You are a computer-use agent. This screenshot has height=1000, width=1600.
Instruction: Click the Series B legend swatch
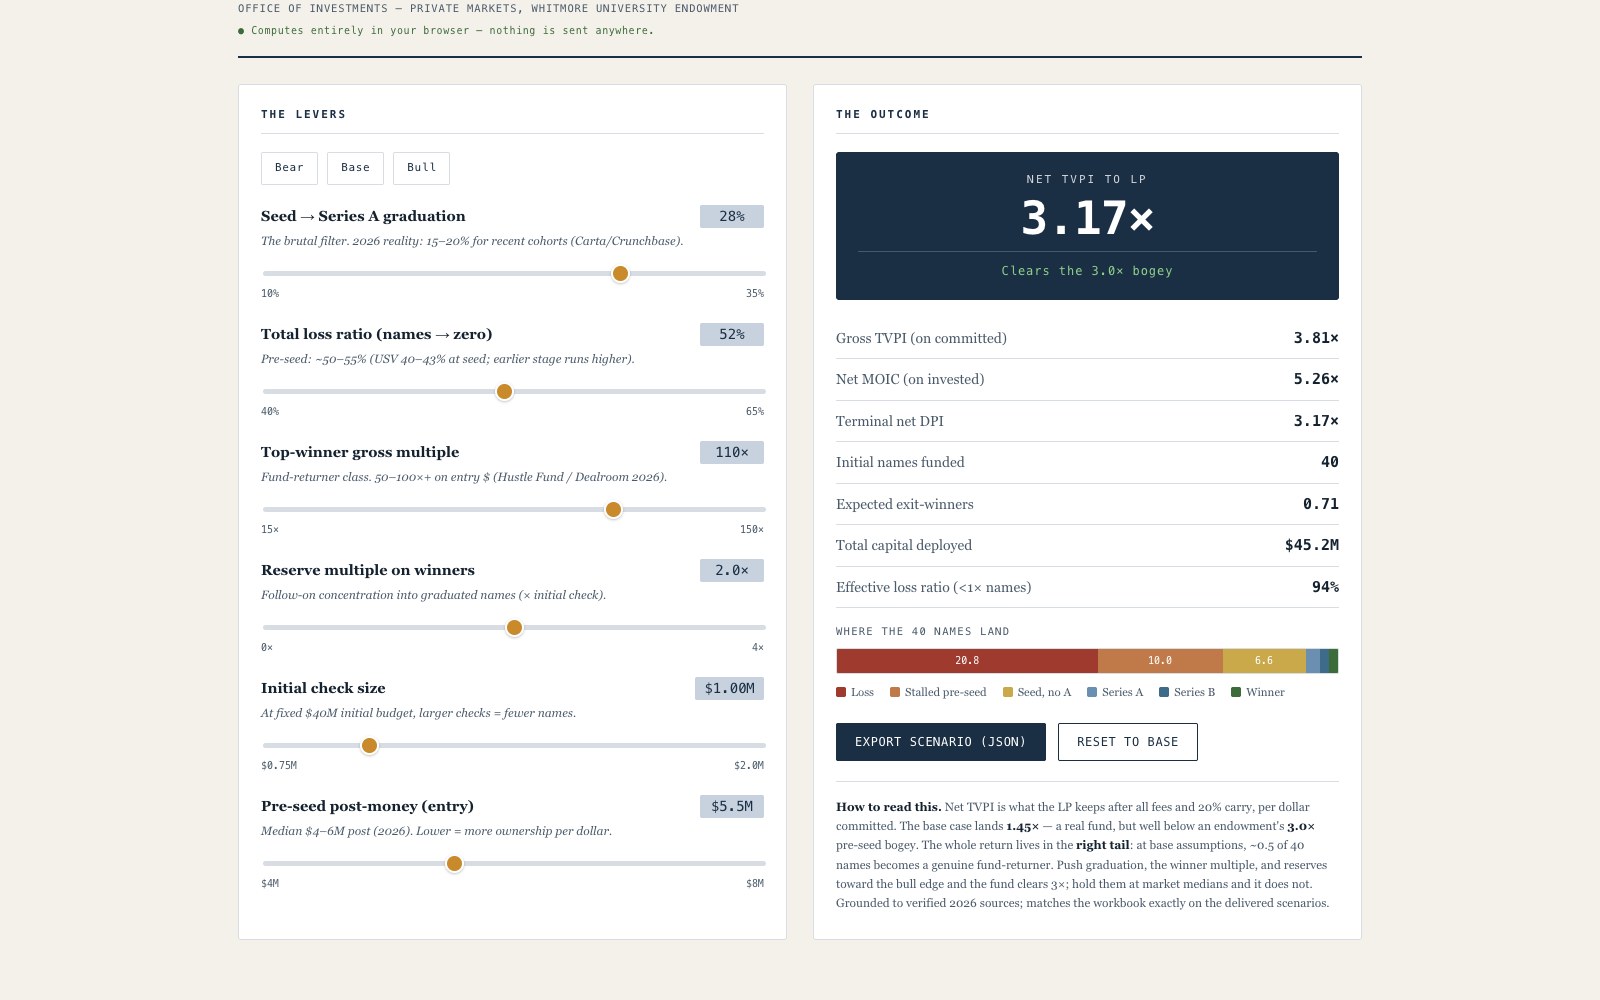point(1164,692)
